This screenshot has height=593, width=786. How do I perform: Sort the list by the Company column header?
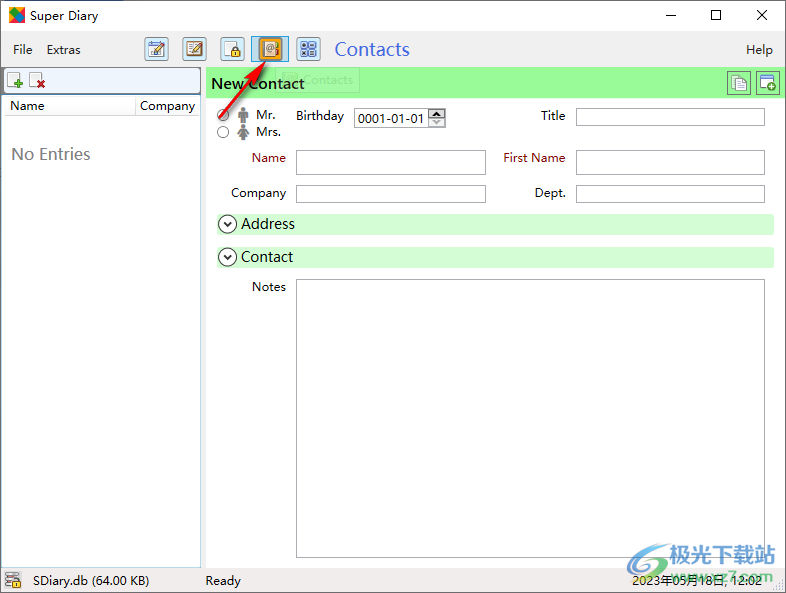167,106
